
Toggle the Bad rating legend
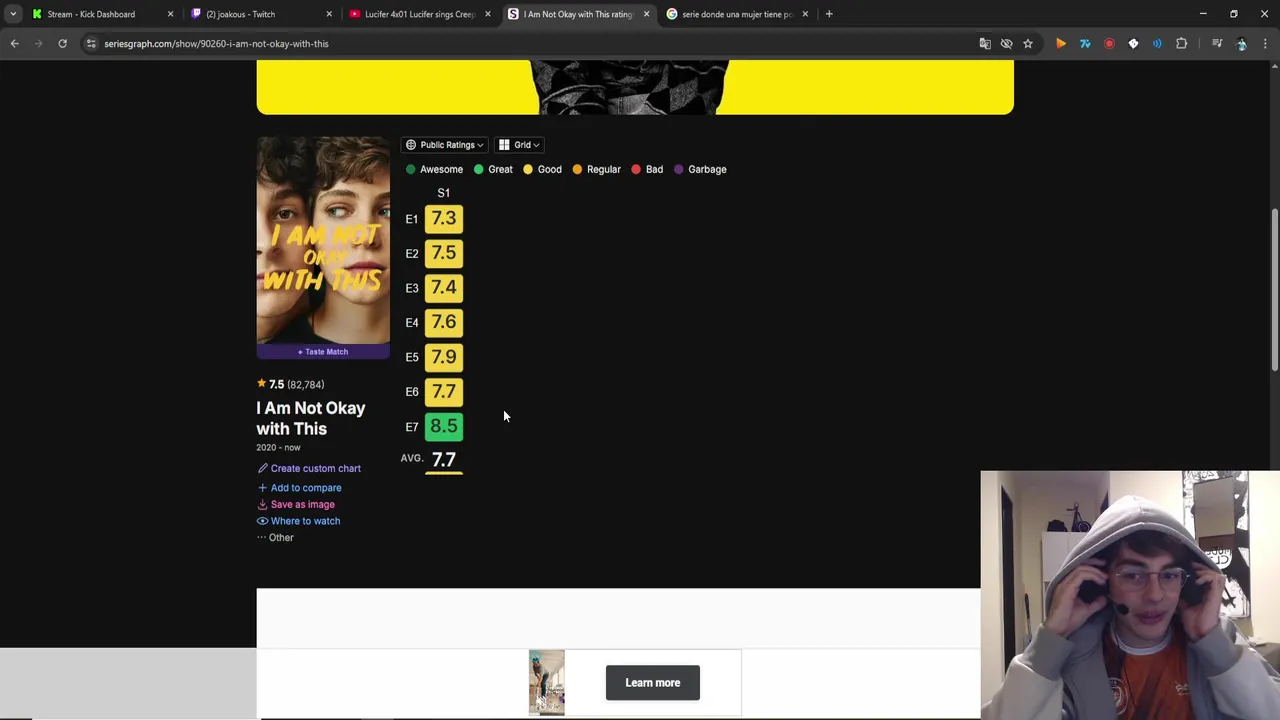click(646, 170)
